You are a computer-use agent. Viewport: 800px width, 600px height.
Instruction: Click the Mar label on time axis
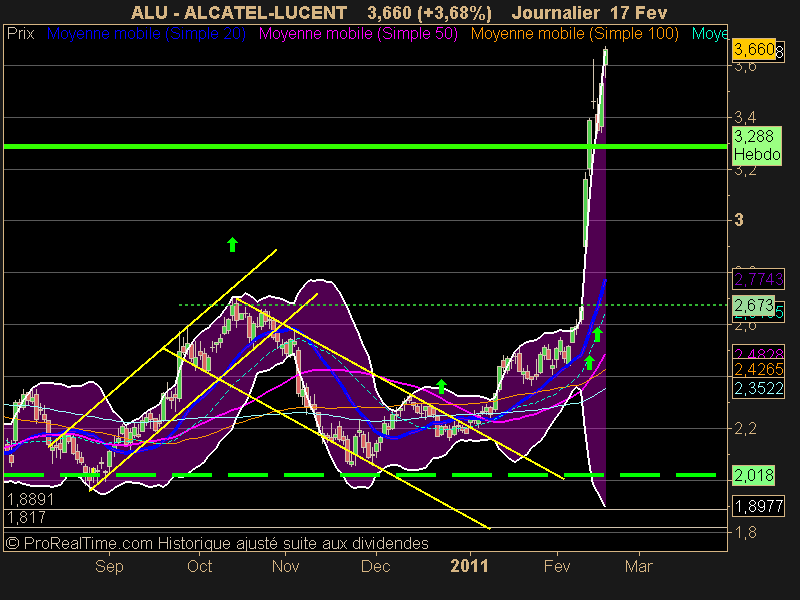(639, 566)
